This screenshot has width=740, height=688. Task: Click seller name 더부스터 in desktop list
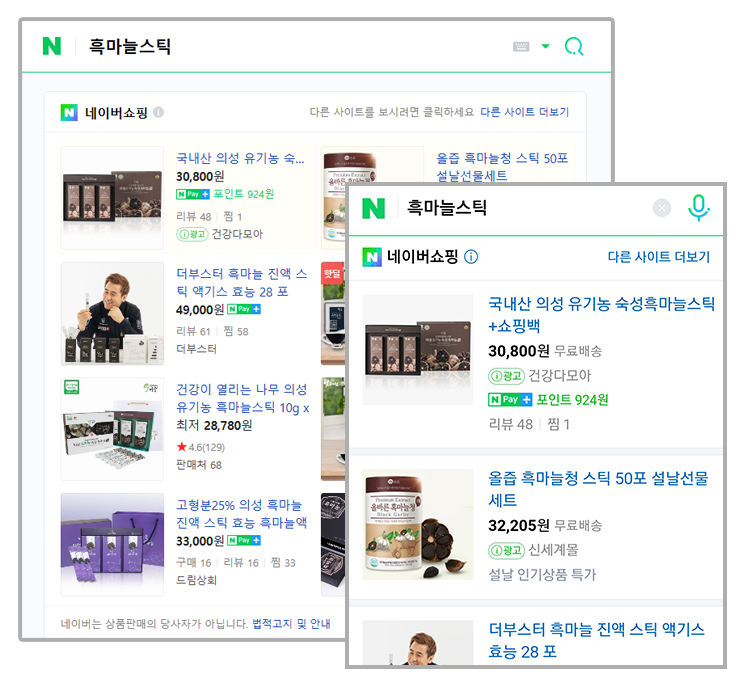click(196, 349)
